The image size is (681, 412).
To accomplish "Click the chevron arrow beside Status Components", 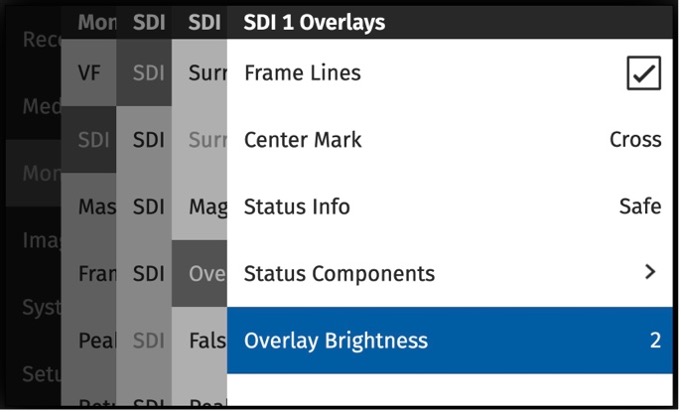I will click(650, 272).
